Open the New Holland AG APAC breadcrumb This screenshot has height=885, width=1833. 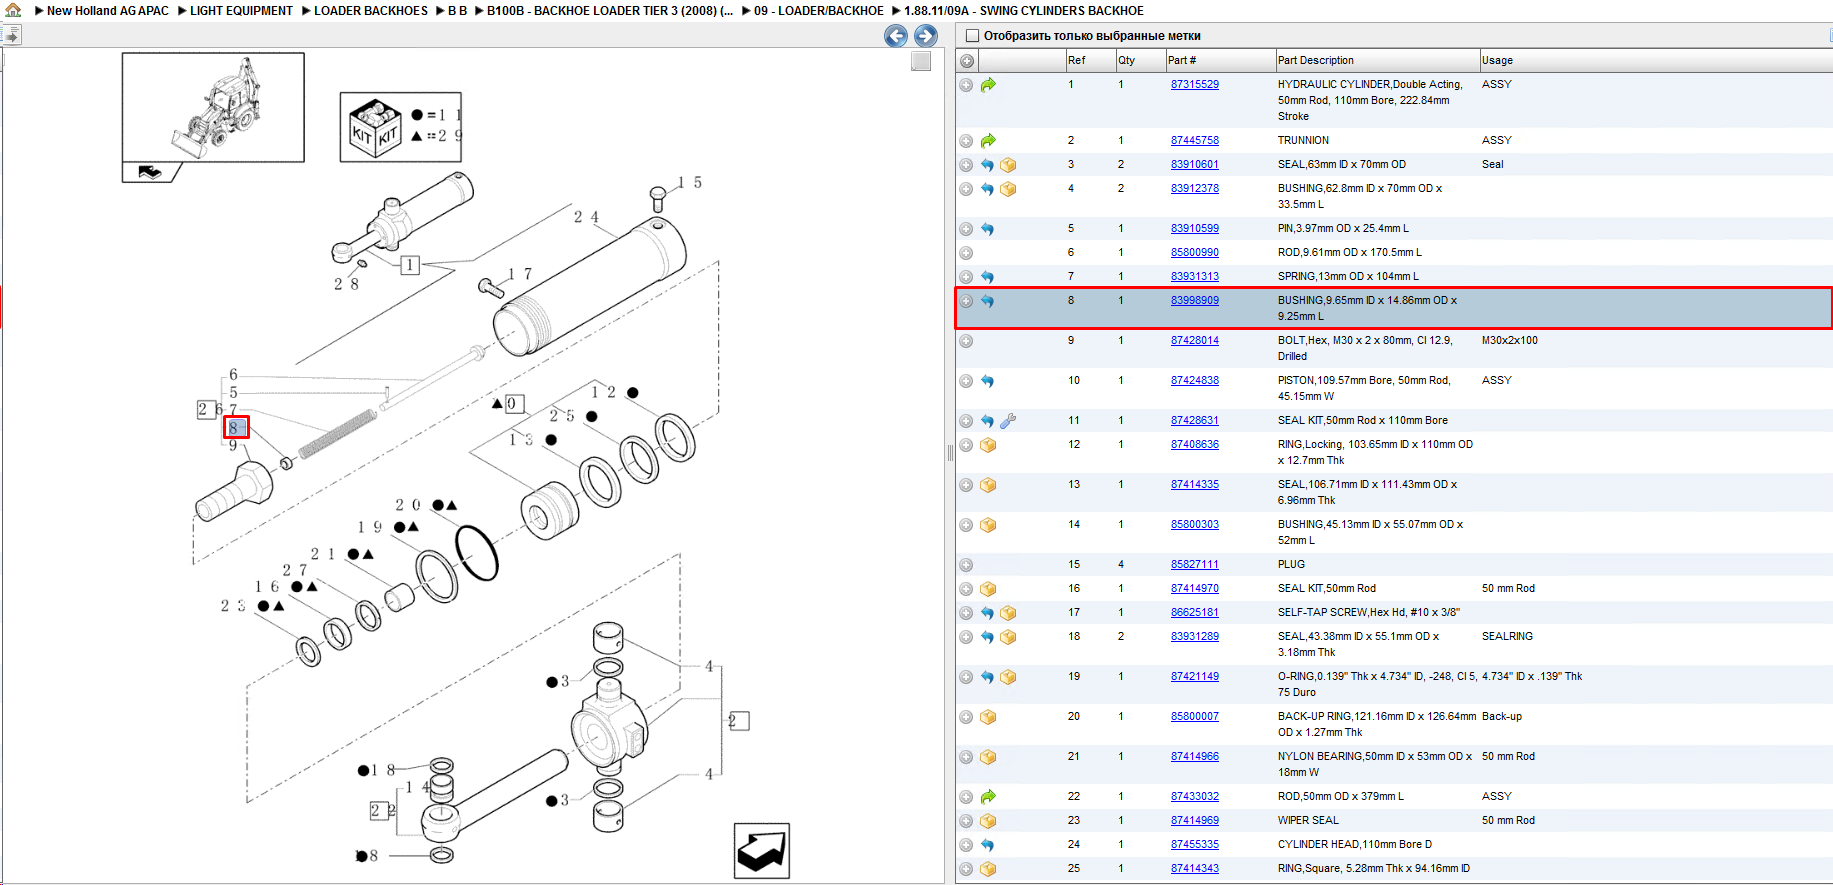[x=108, y=11]
